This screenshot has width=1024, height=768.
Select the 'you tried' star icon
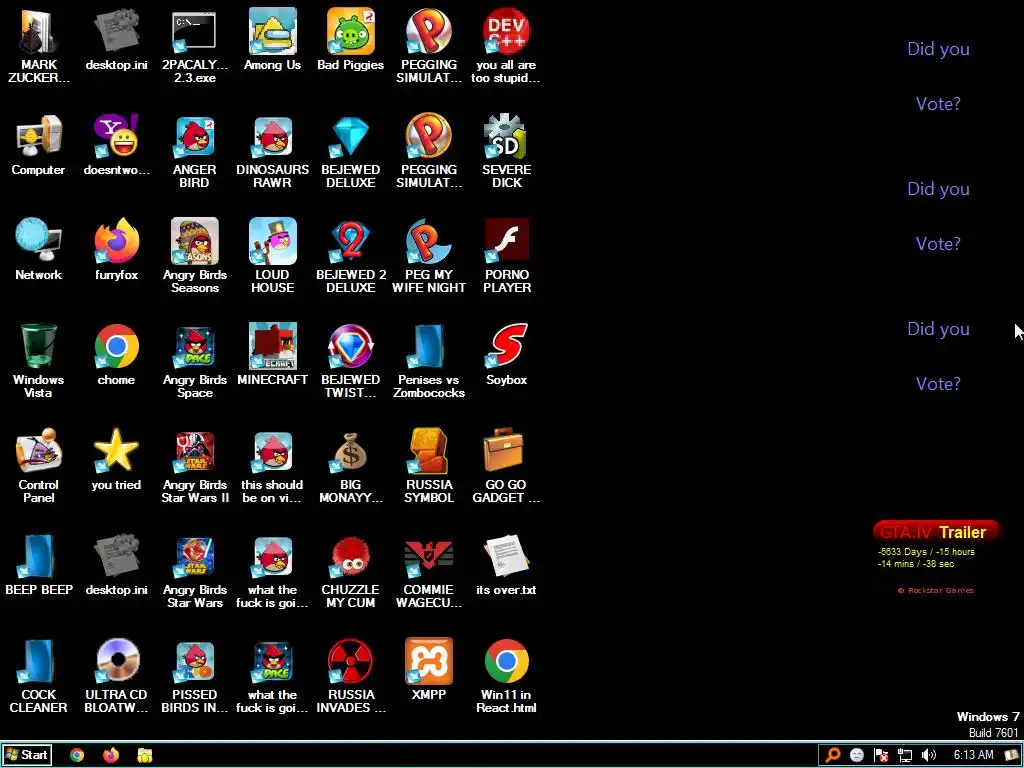tap(116, 460)
